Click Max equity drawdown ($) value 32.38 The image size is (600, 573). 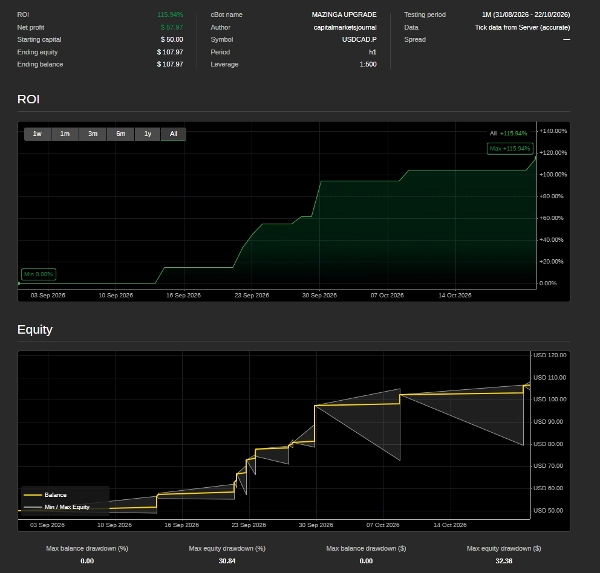click(504, 561)
